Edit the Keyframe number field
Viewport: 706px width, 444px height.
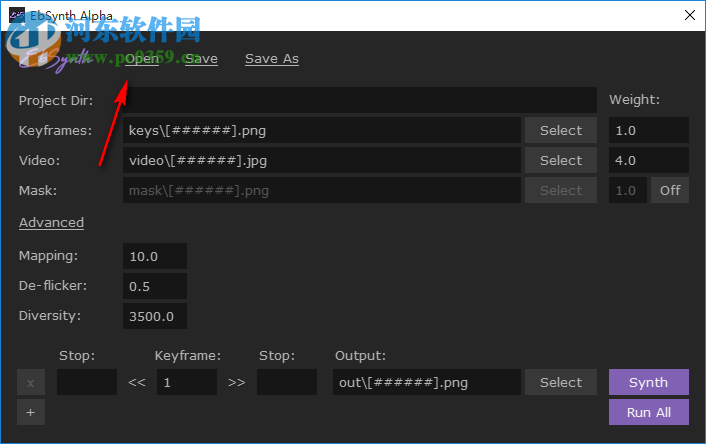(x=186, y=382)
